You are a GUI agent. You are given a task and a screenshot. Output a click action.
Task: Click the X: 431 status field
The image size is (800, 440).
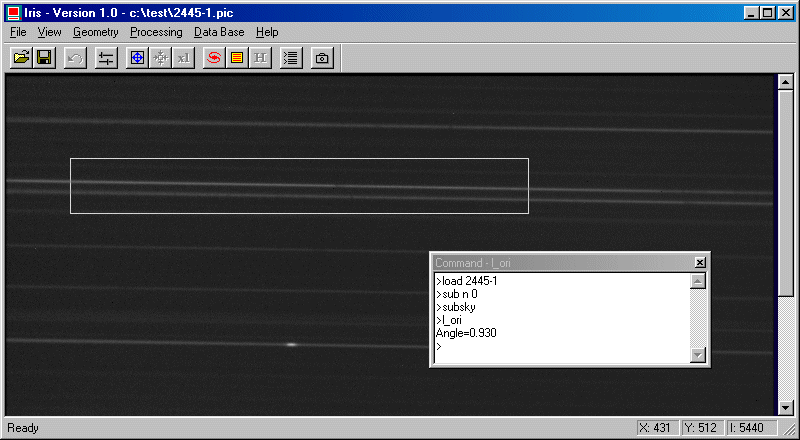tap(658, 428)
